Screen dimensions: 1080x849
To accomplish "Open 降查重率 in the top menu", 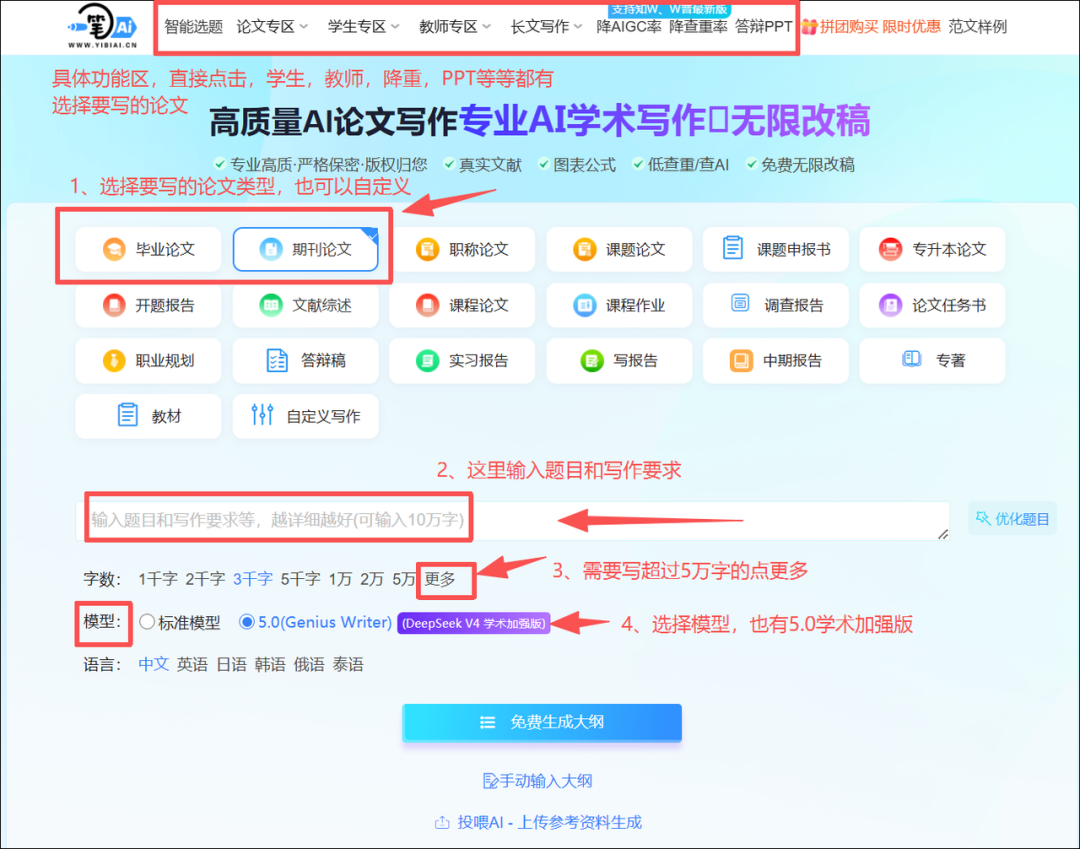I will (698, 27).
